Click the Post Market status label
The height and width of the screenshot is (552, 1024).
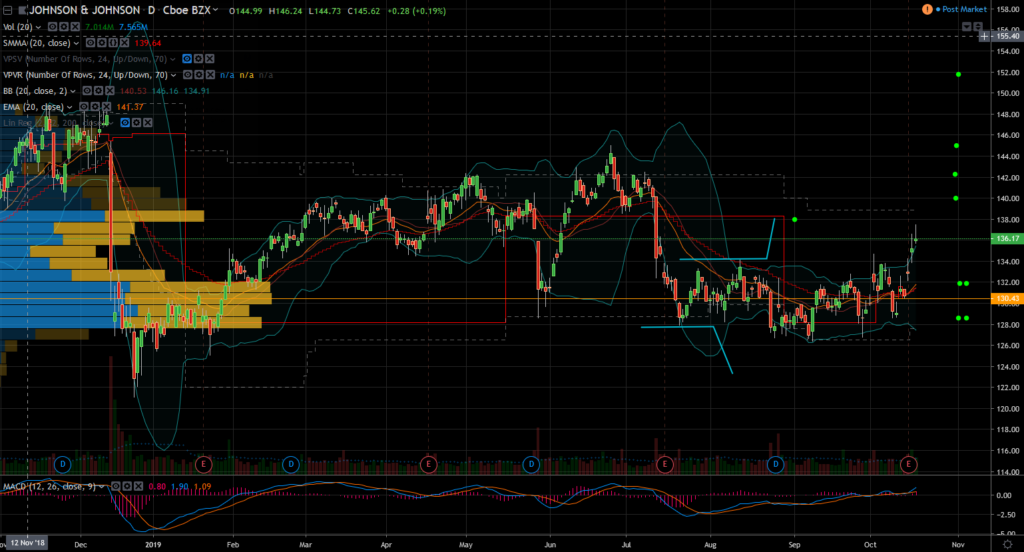tap(964, 9)
